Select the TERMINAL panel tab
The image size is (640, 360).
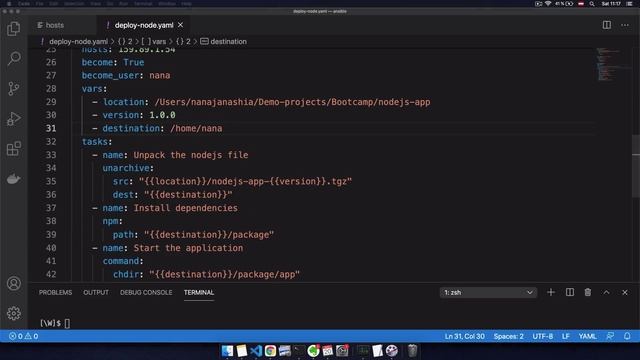tap(199, 292)
